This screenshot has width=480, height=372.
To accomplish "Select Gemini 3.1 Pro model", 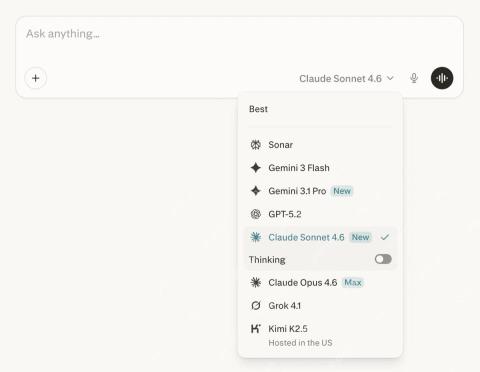I will click(x=320, y=191).
